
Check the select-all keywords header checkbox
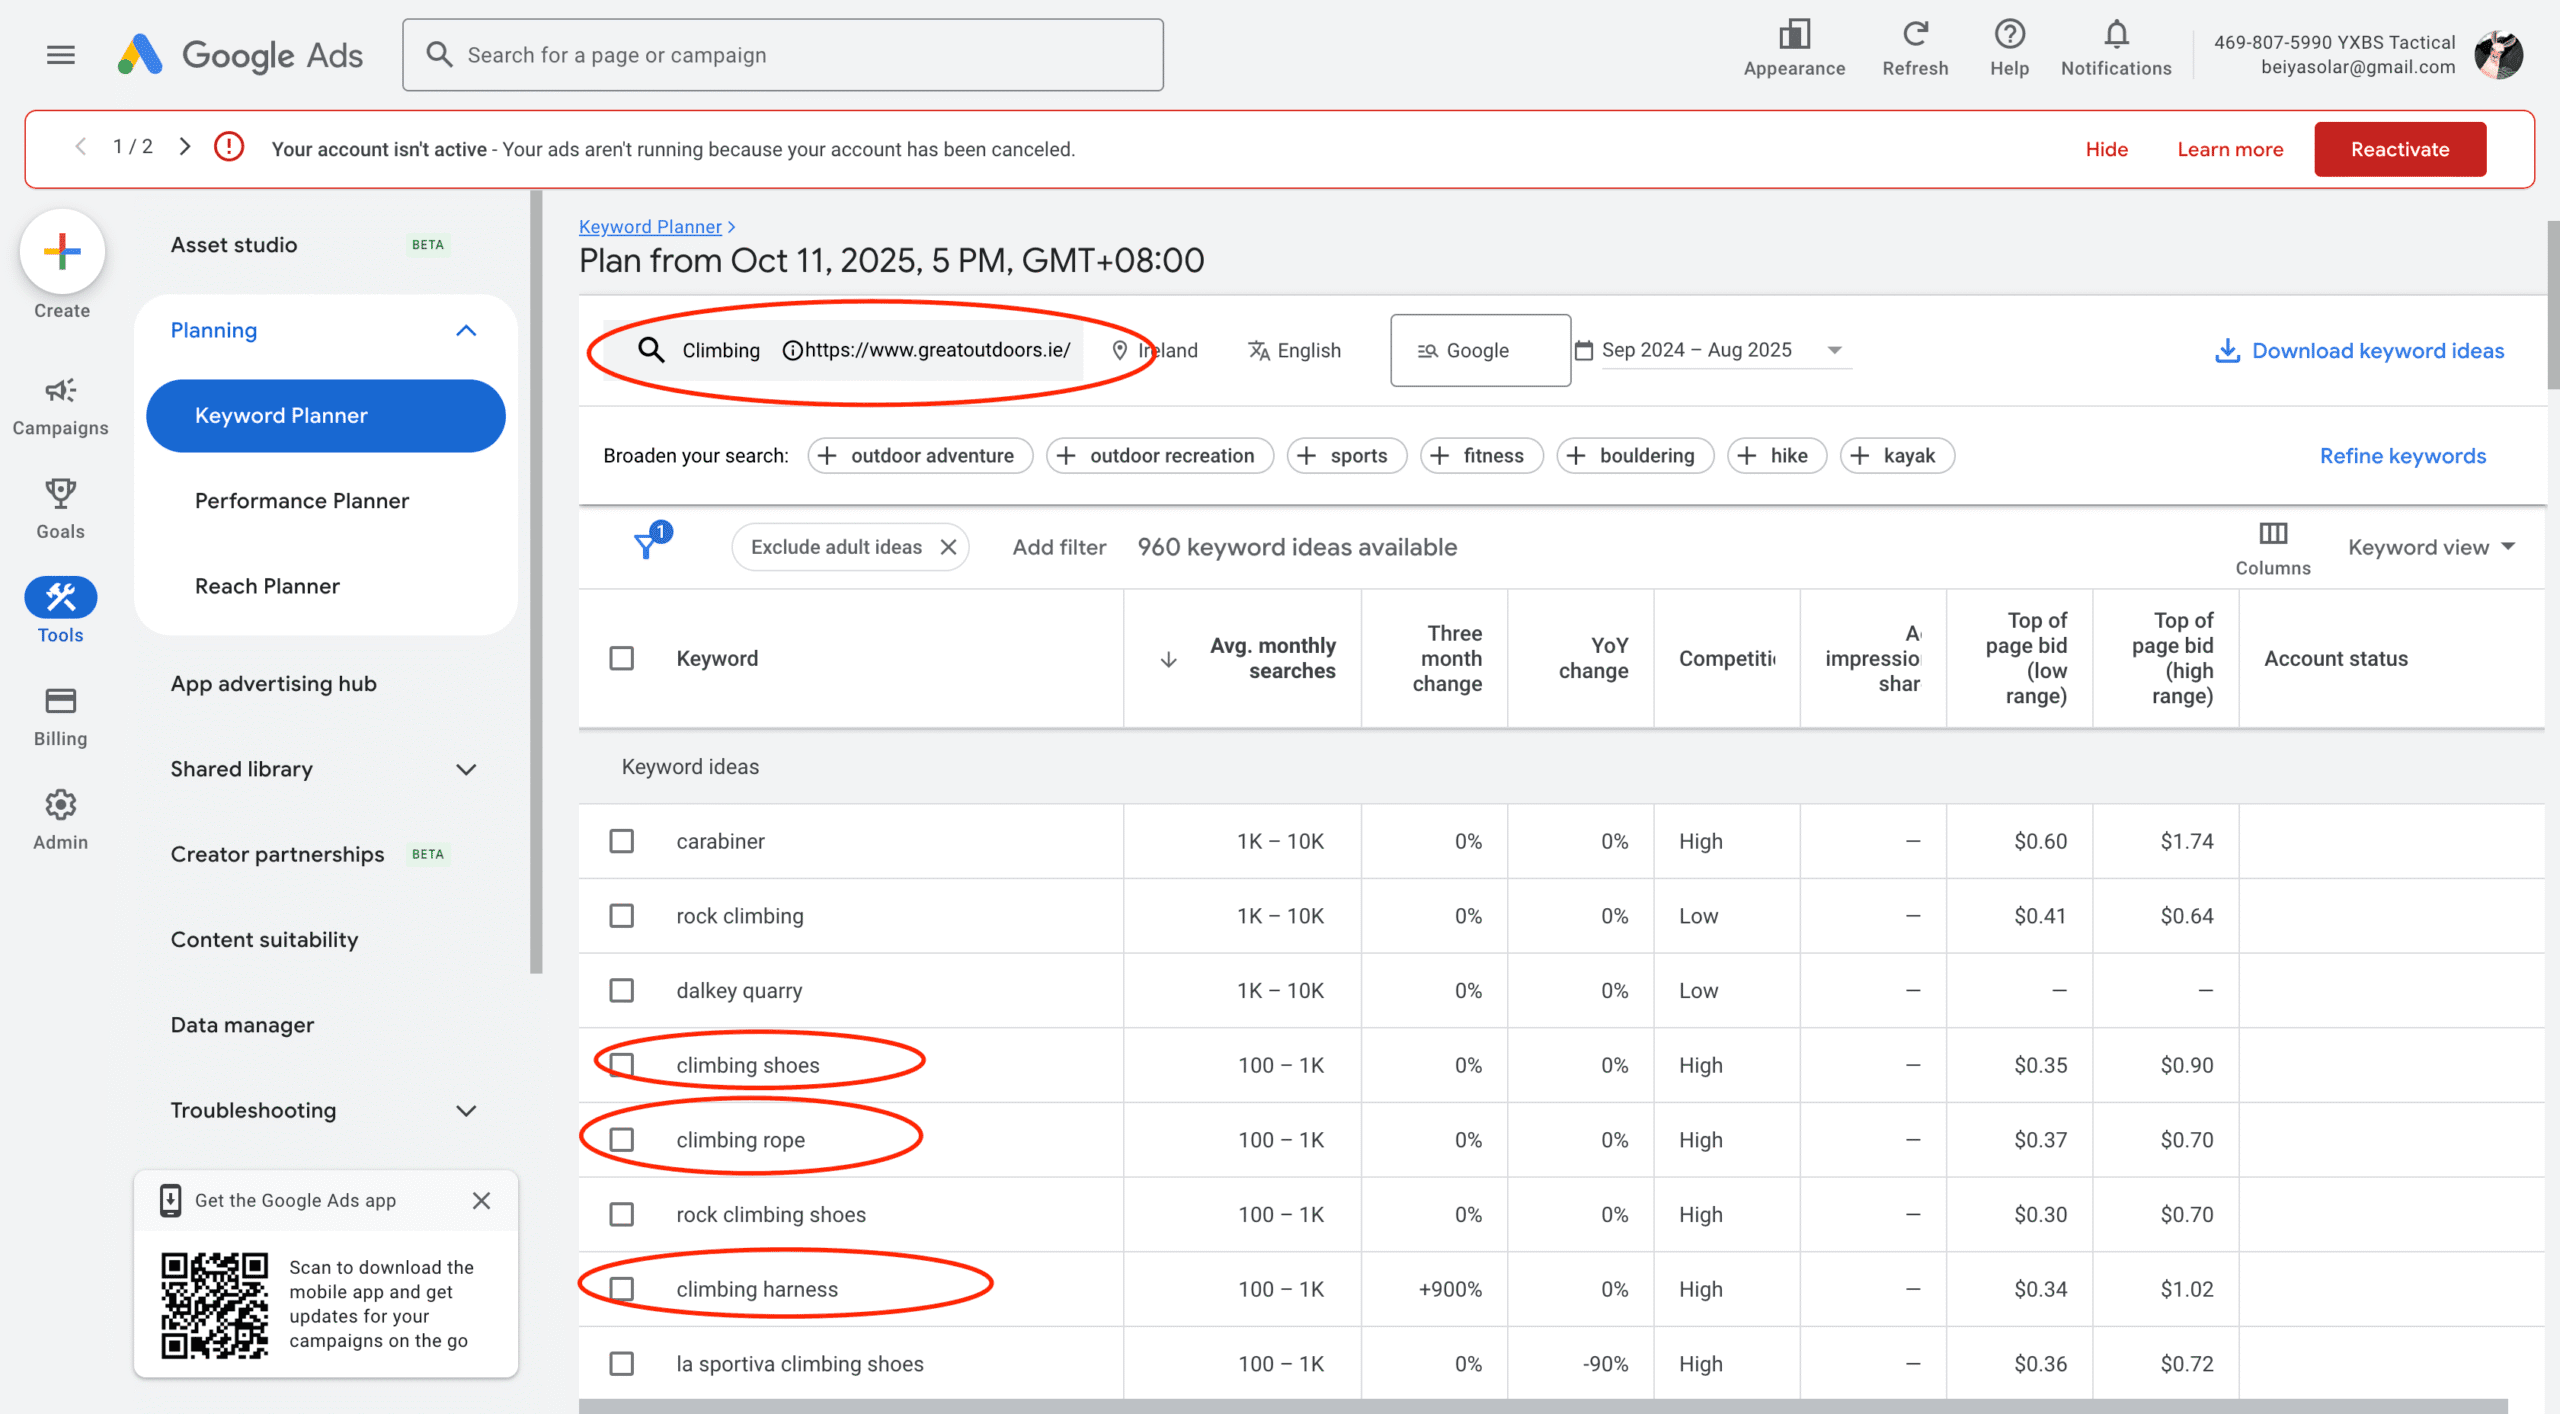(621, 658)
